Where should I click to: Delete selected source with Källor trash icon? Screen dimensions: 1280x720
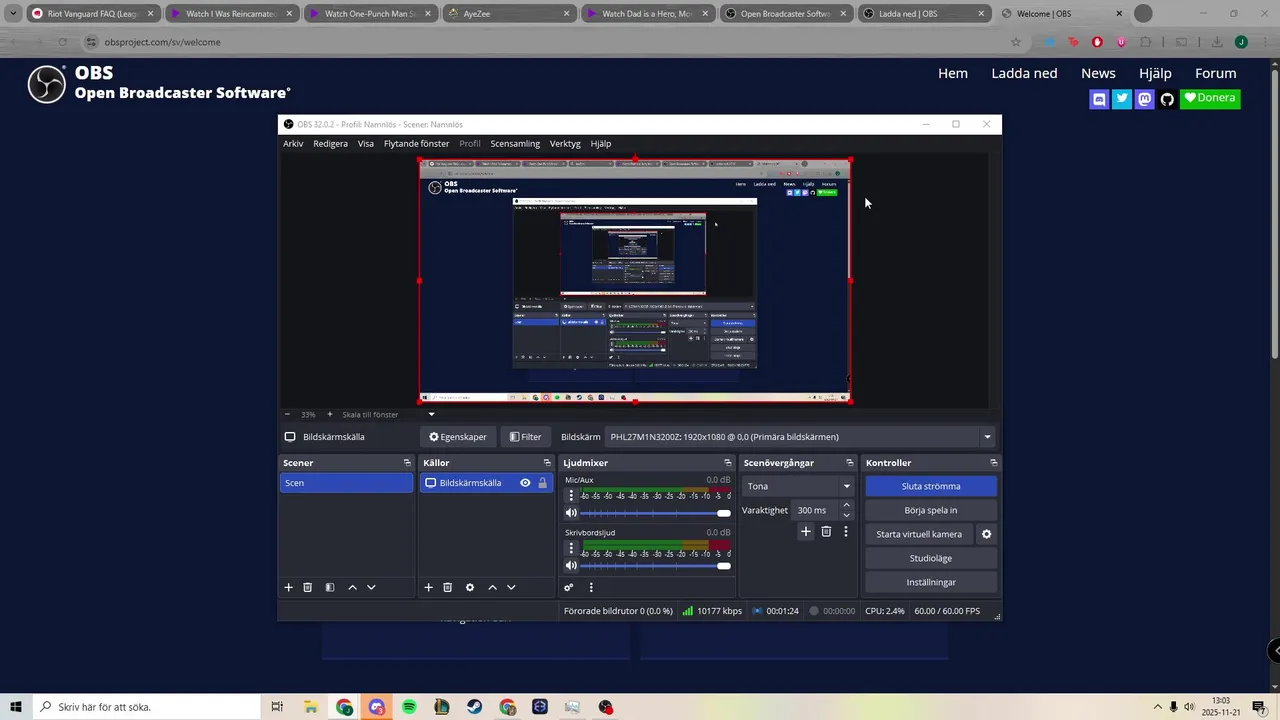448,587
